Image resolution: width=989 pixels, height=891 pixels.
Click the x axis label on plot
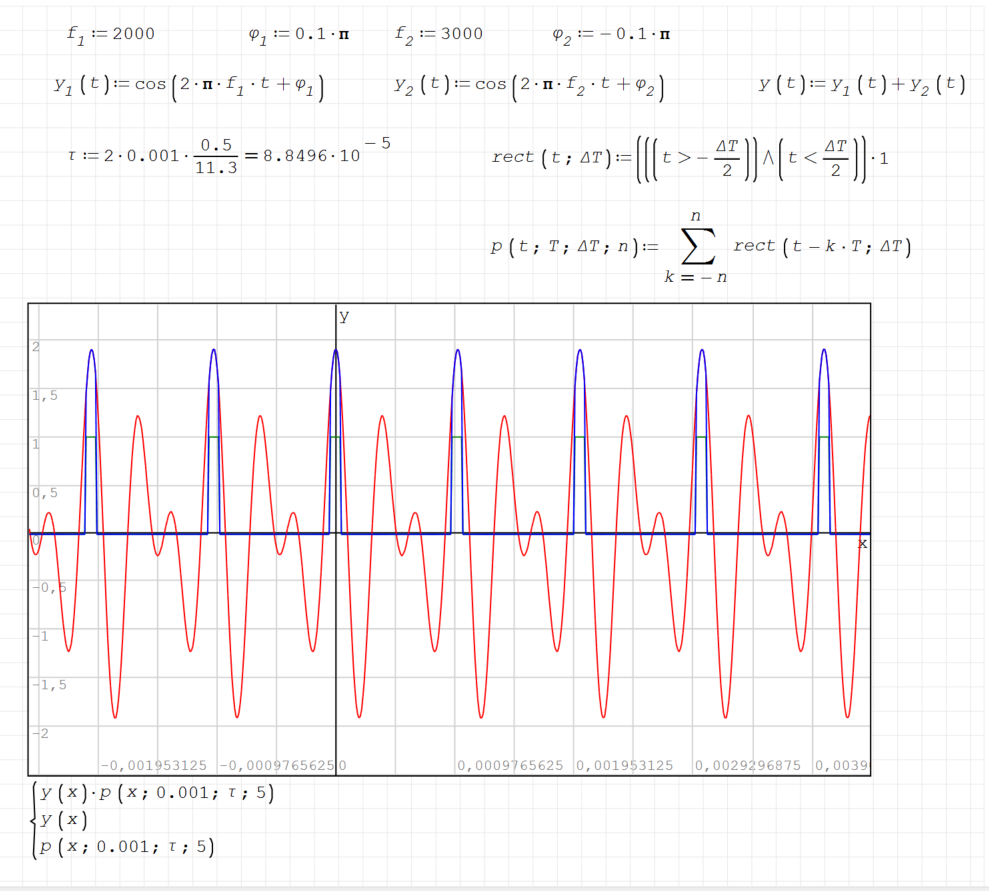(862, 543)
